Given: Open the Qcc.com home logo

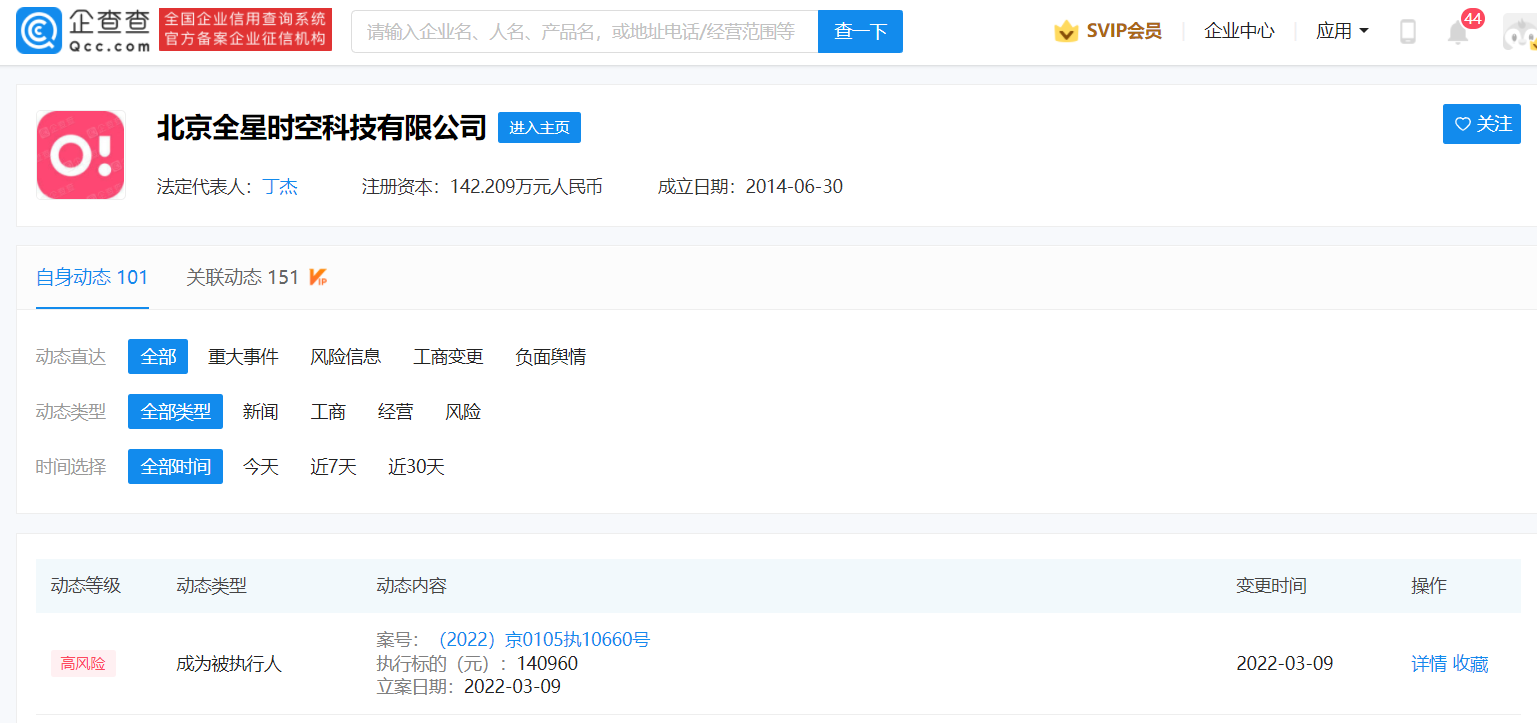Looking at the screenshot, I should pos(84,31).
